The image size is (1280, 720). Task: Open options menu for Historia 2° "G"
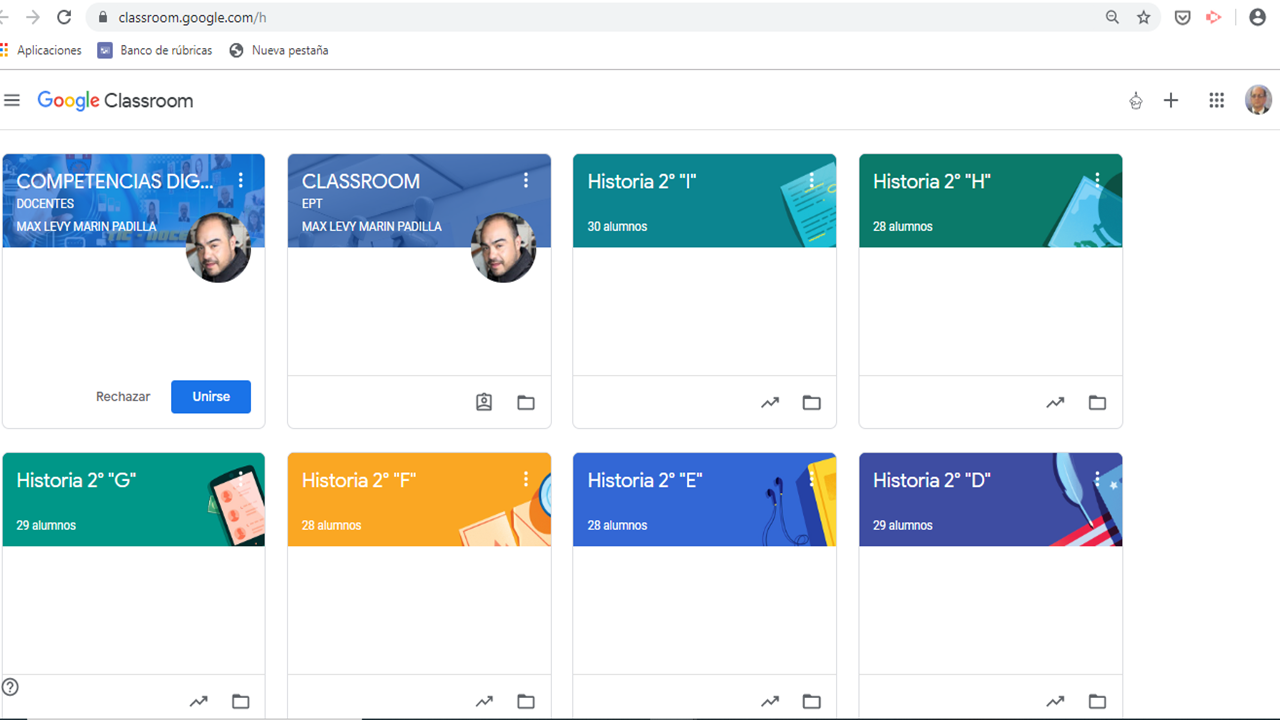pos(241,479)
